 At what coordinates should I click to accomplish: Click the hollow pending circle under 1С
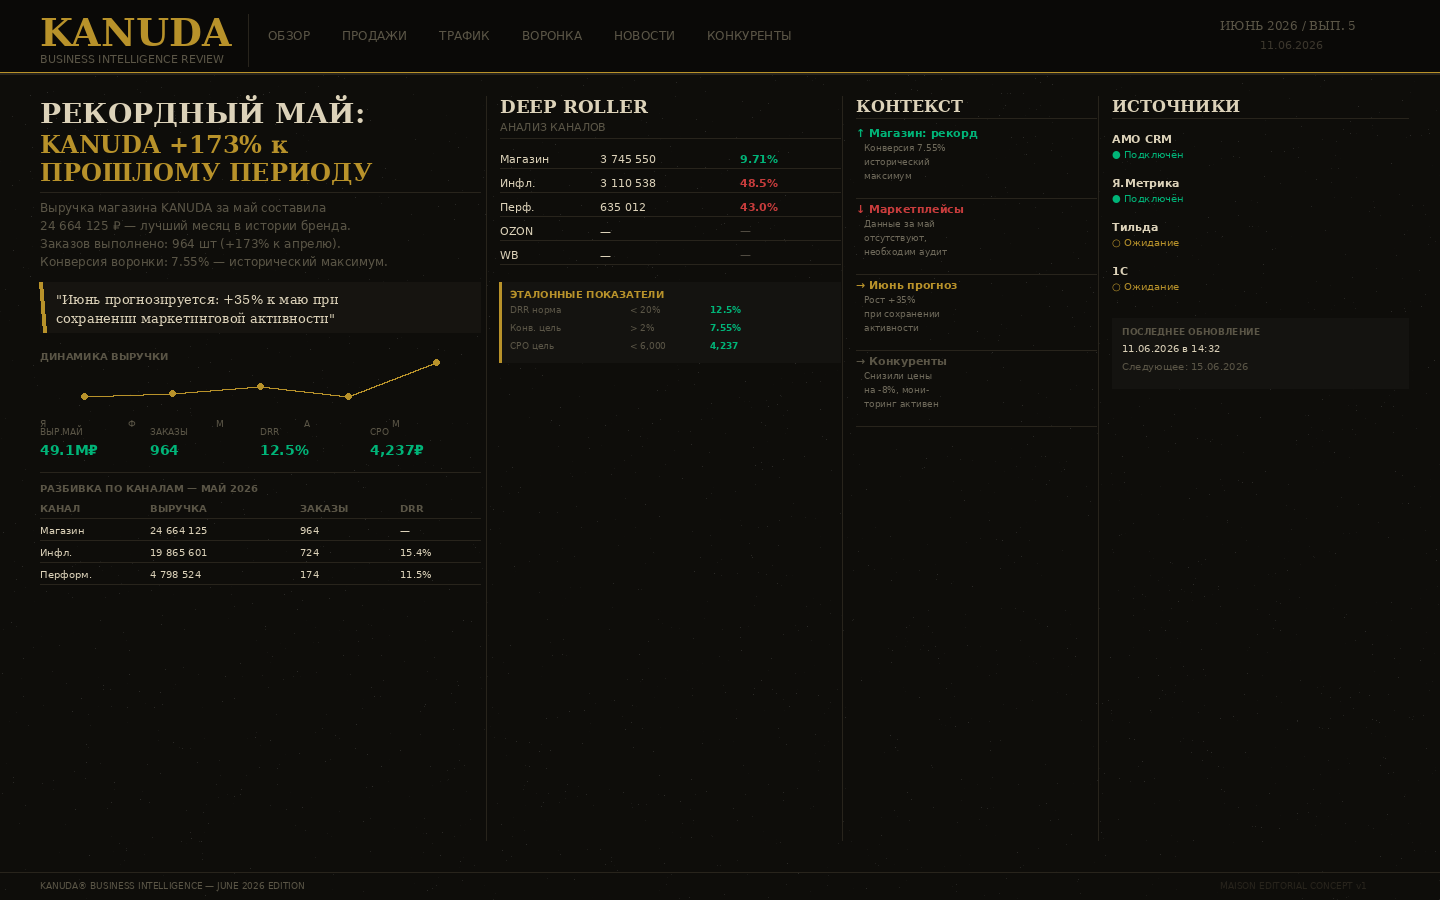[x=1116, y=287]
